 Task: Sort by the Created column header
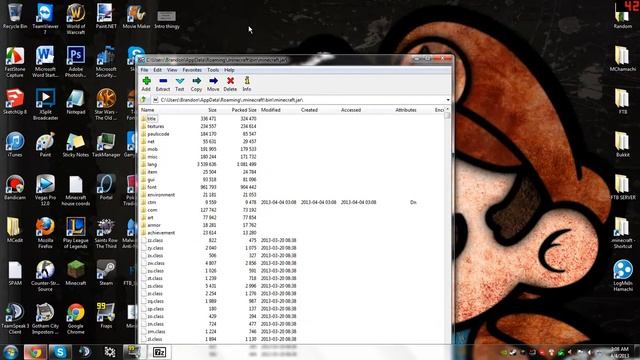[x=309, y=110]
